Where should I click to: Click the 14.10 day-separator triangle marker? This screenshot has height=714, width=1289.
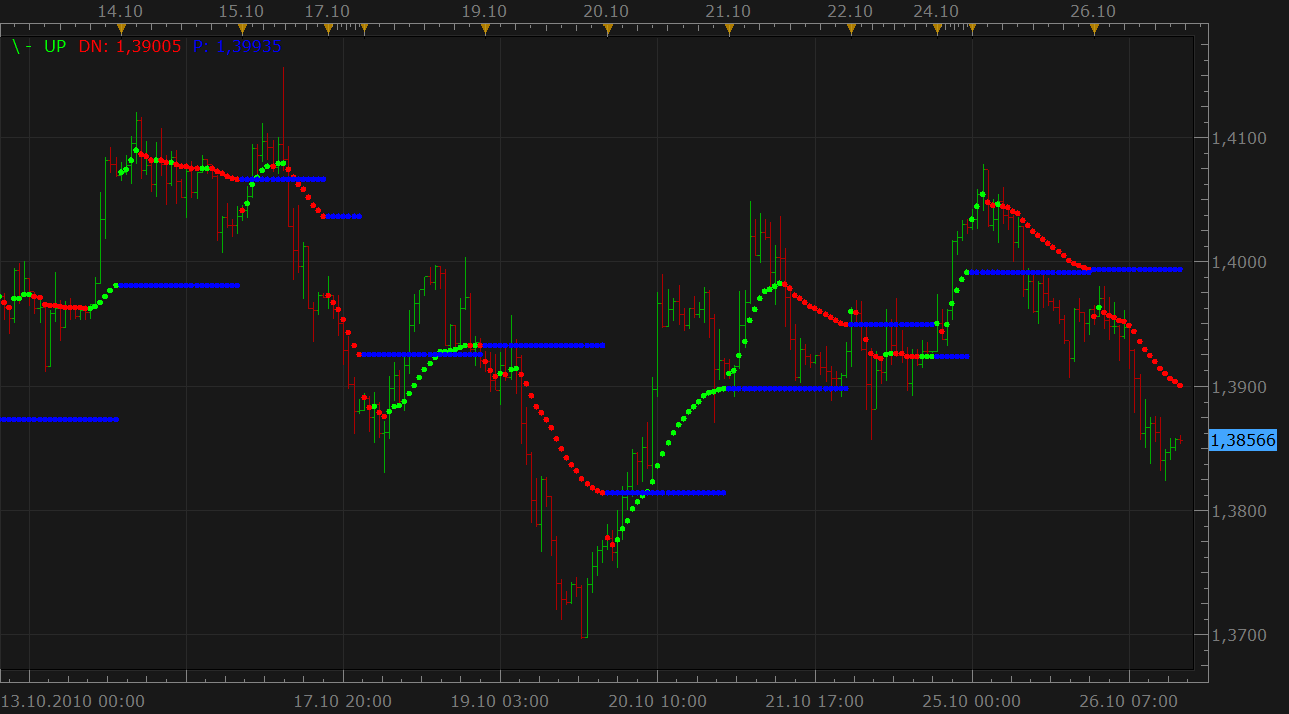(x=122, y=29)
